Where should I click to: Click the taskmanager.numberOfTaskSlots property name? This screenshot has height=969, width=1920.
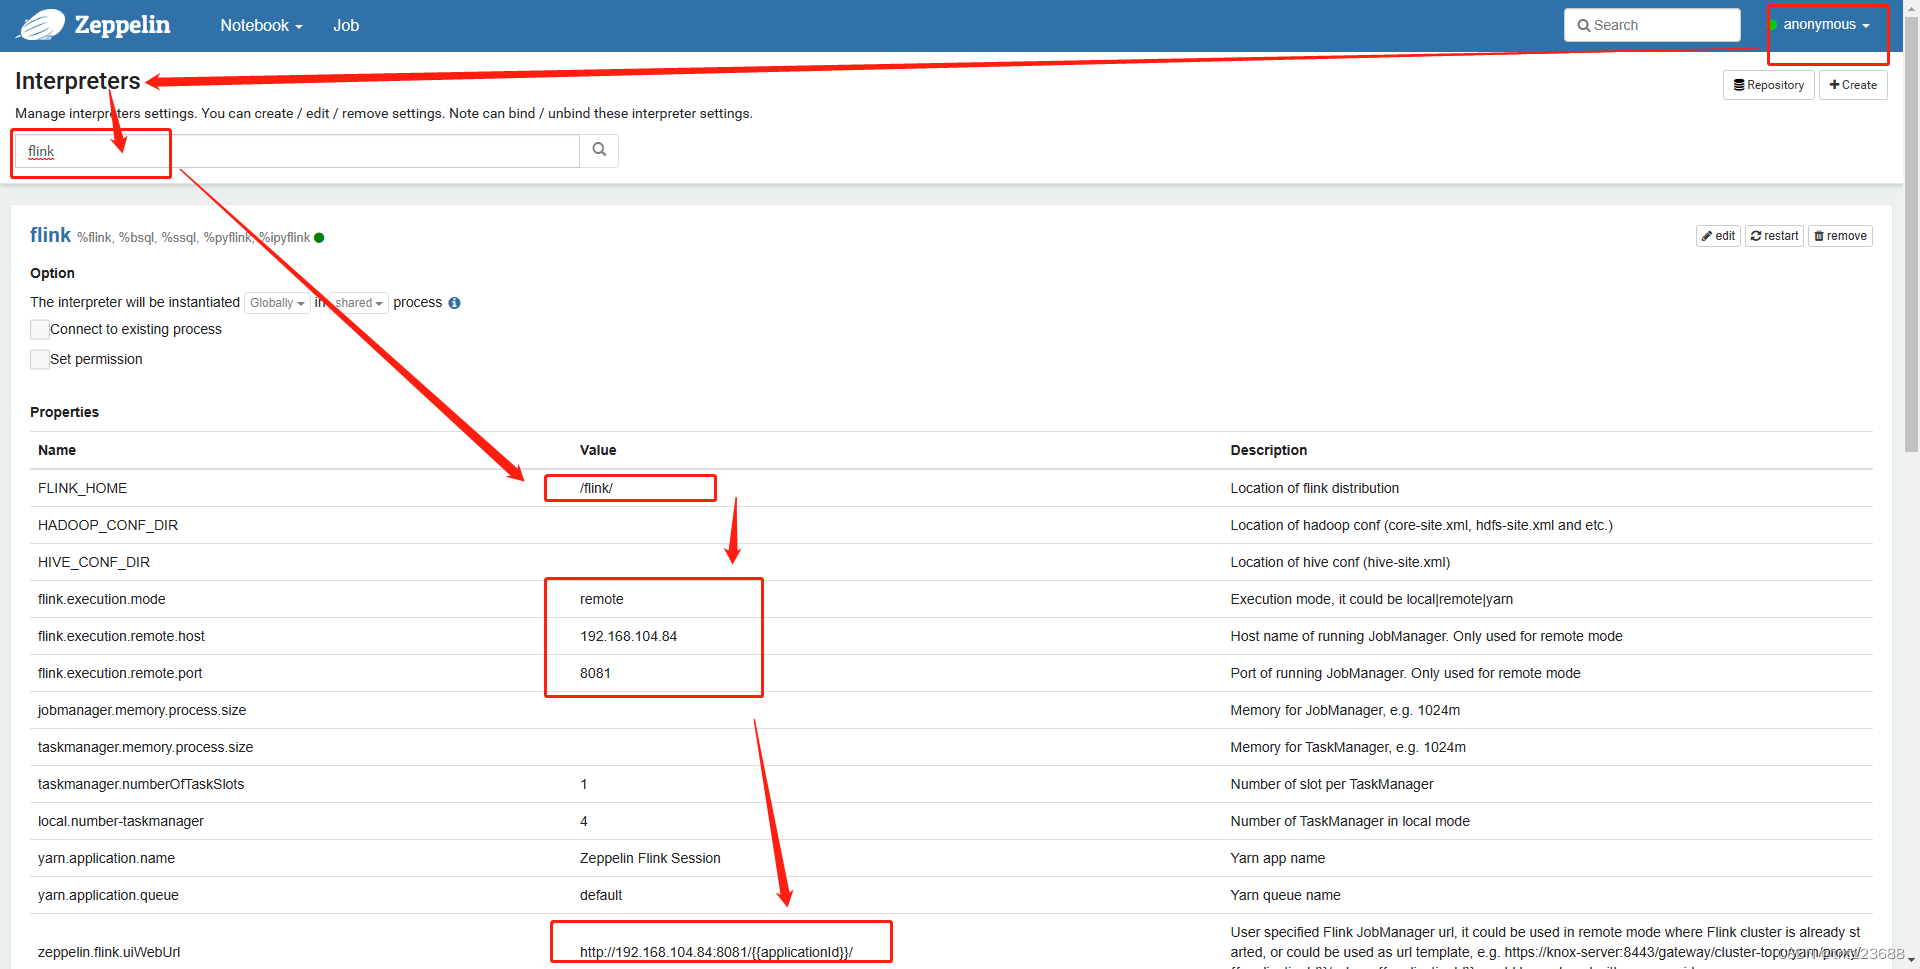141,784
